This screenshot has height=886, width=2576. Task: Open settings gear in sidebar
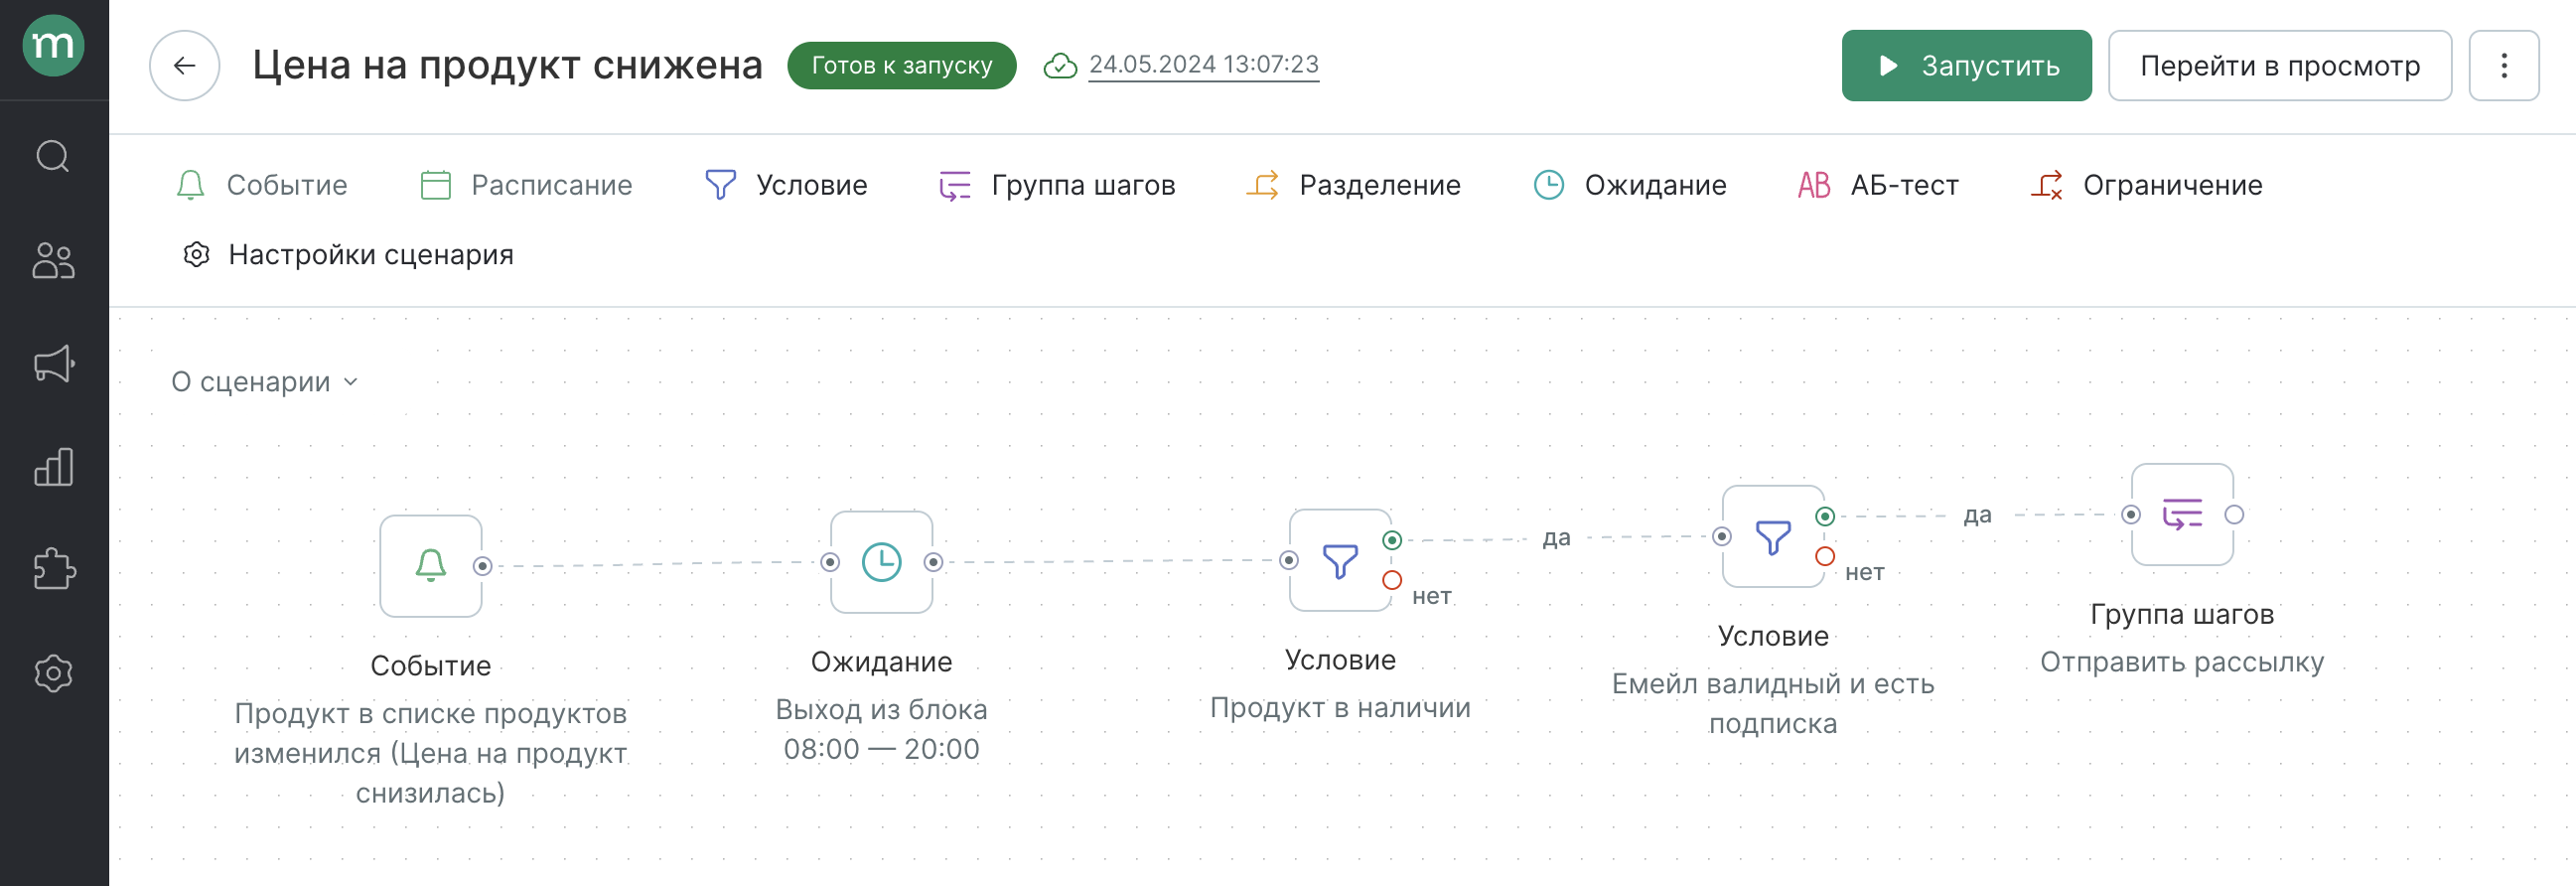[54, 673]
